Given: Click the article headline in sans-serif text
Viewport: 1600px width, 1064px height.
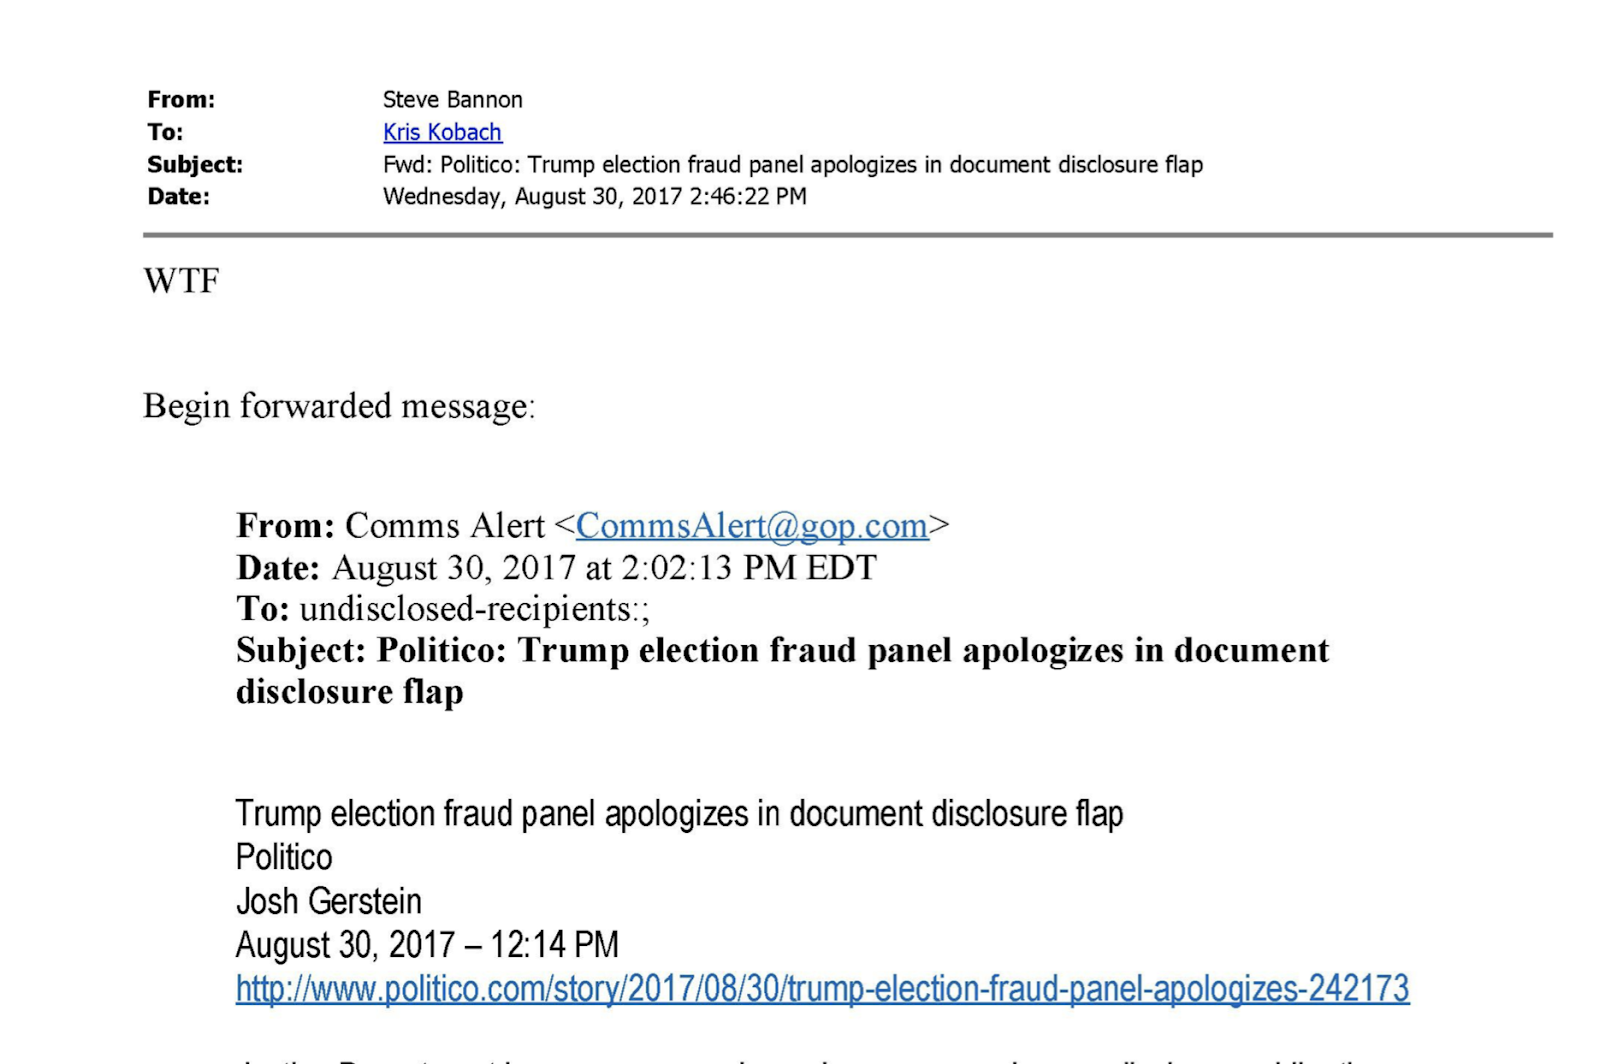Looking at the screenshot, I should (679, 814).
